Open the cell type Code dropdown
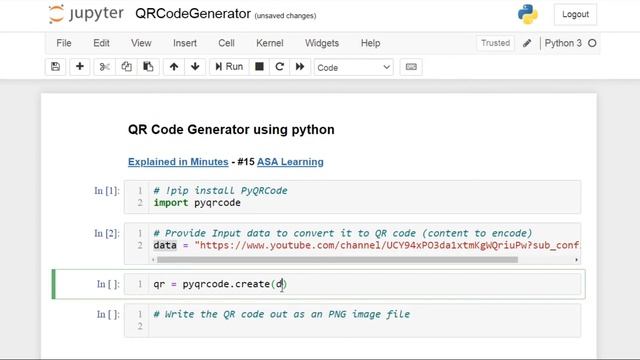 point(353,67)
